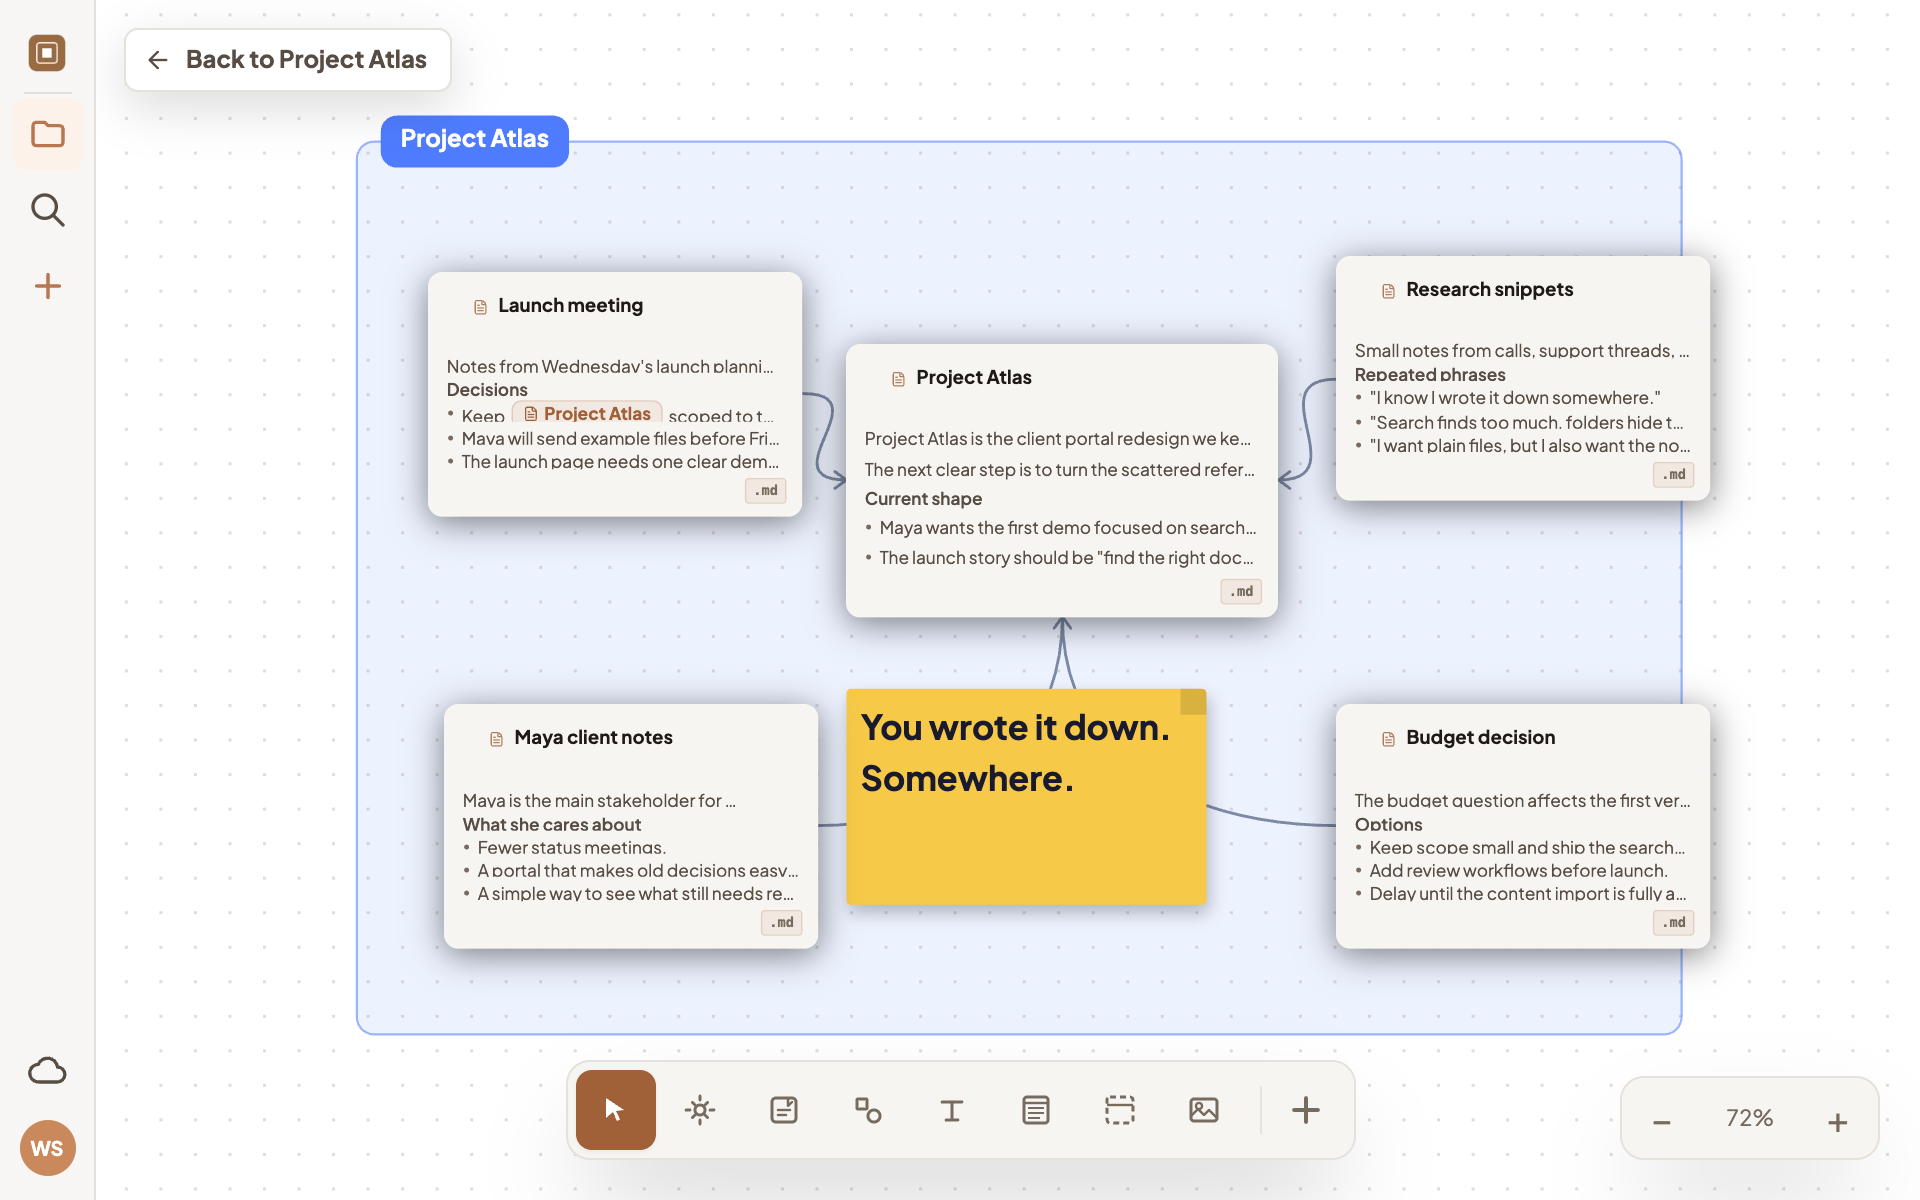The width and height of the screenshot is (1920, 1200).
Task: Click the central Project Atlas card title
Action: [974, 378]
